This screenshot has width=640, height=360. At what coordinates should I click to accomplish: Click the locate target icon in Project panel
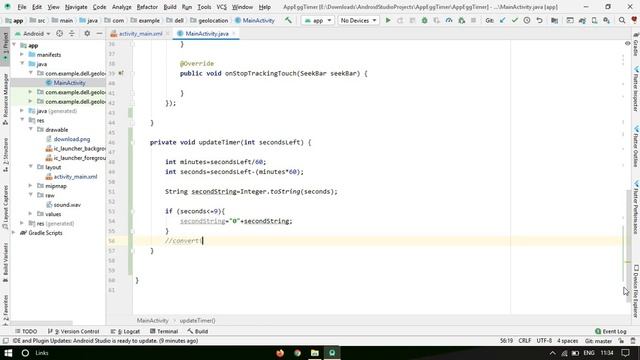(x=60, y=33)
